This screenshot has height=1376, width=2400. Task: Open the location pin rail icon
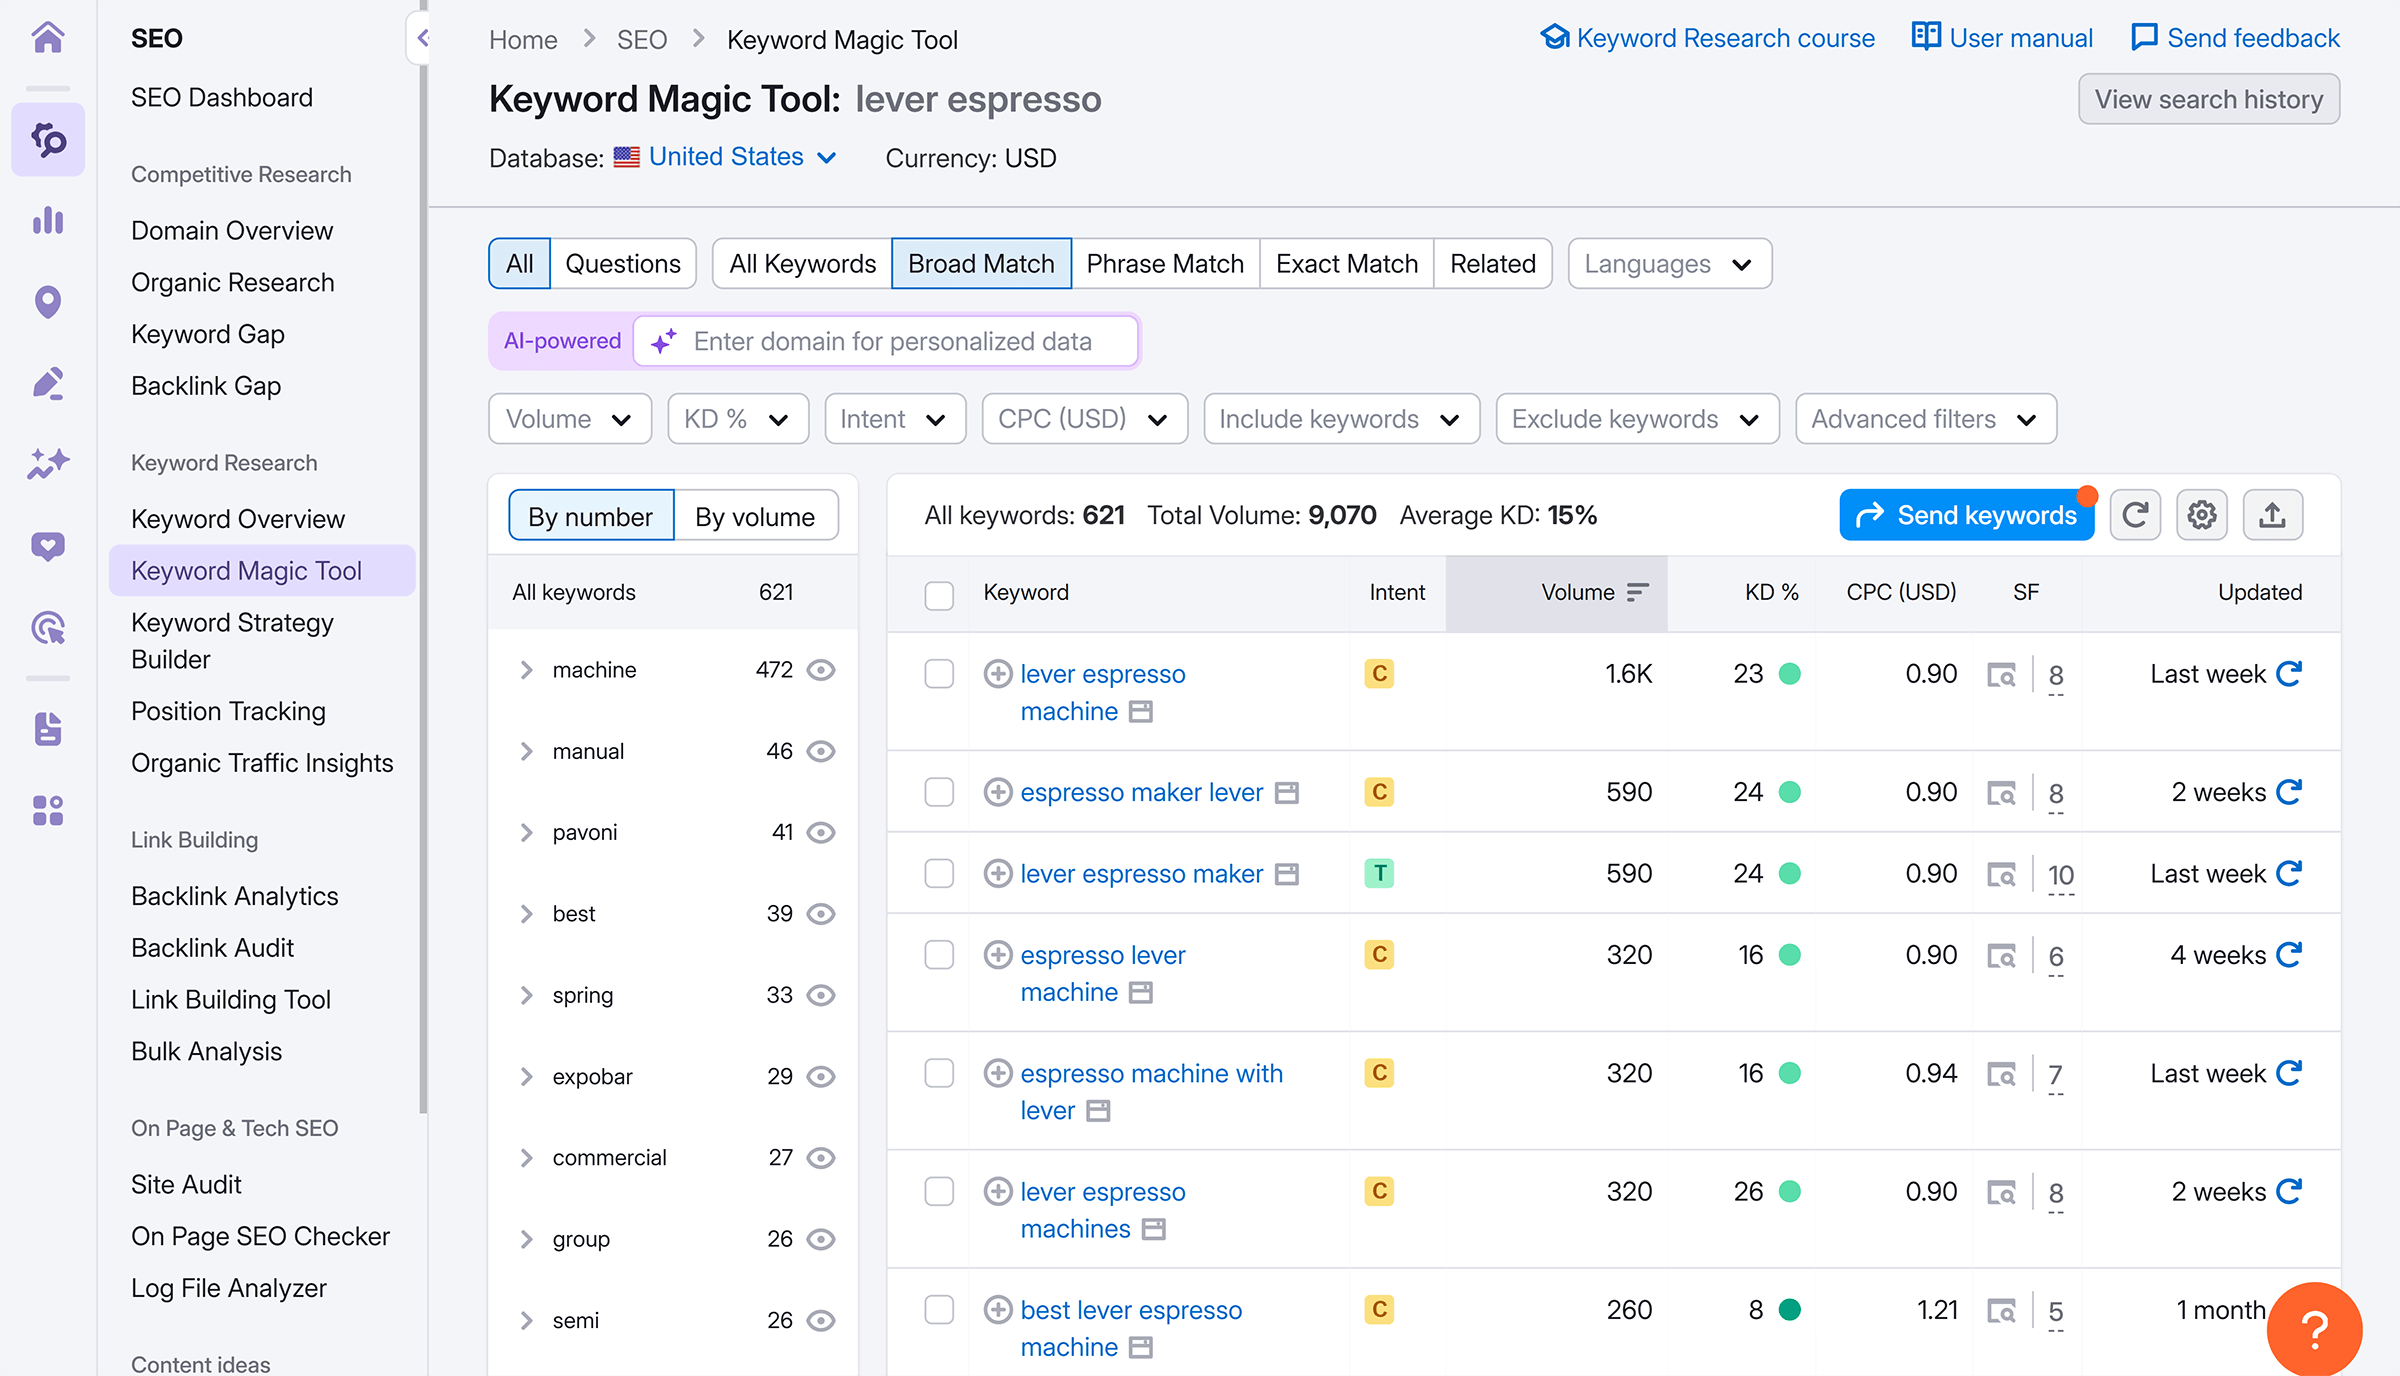click(48, 301)
